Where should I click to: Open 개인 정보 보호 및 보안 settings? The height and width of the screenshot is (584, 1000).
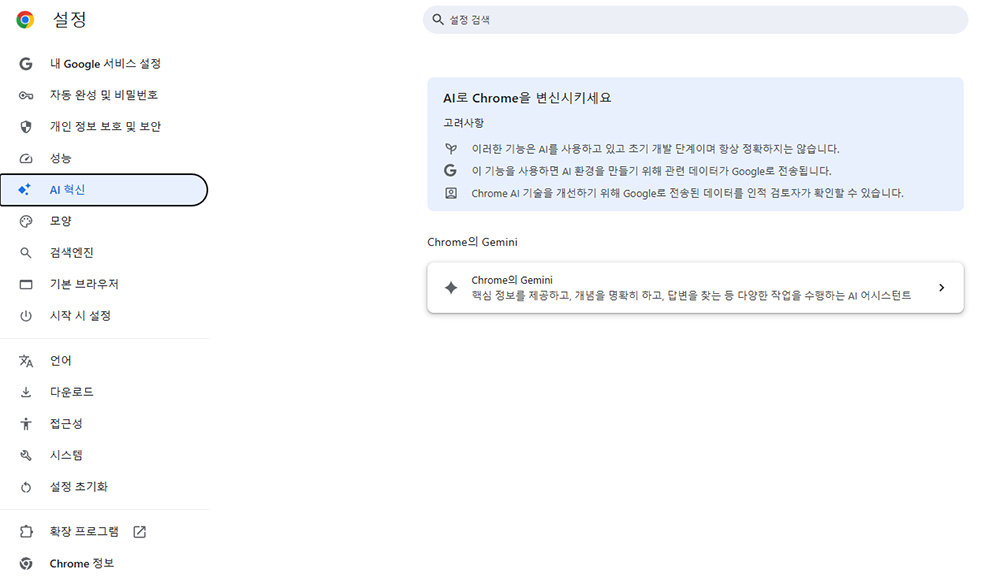(x=104, y=127)
